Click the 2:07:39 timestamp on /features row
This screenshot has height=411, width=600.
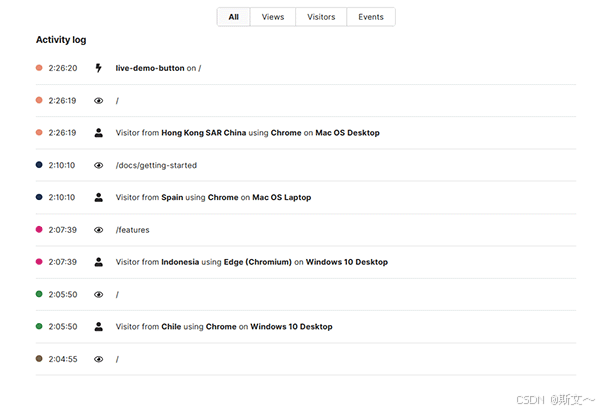[62, 230]
